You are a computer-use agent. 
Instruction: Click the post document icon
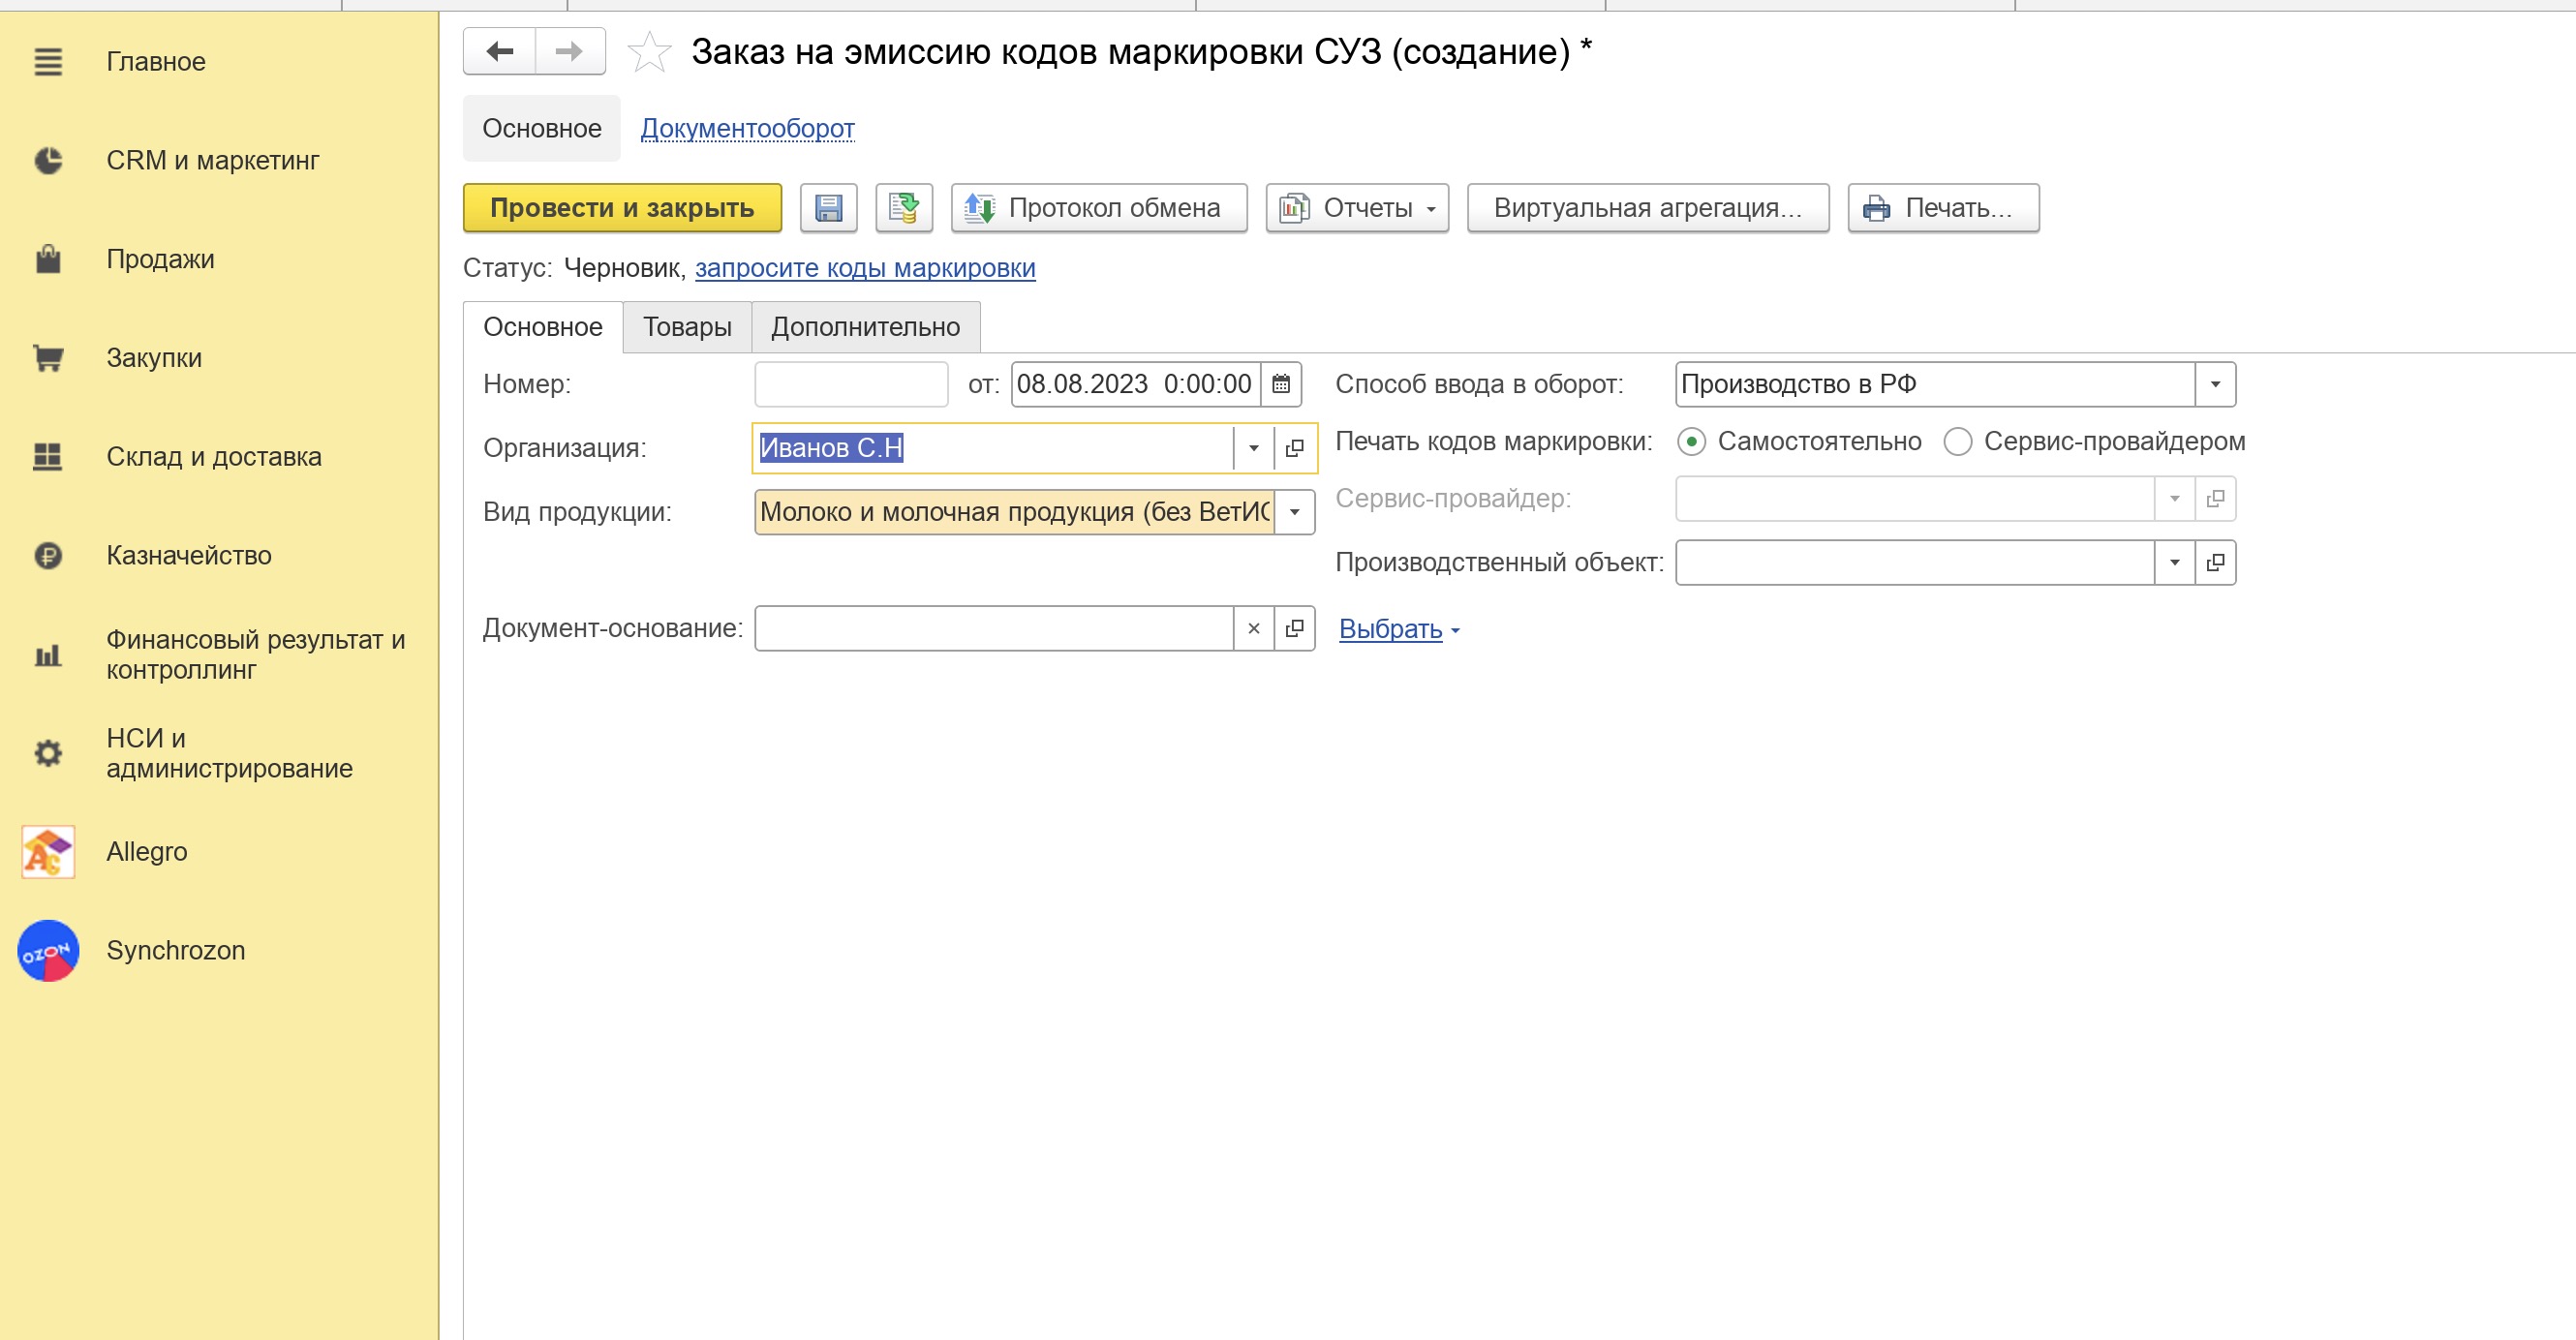904,208
